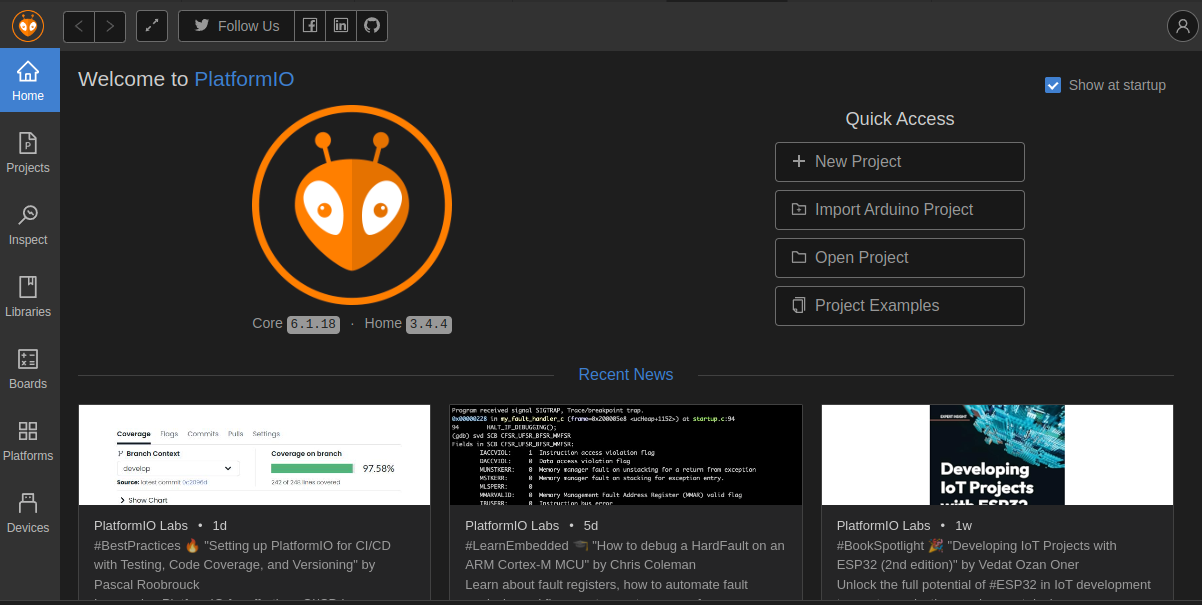
Task: Click PlatformIO Labs author on 1d post
Action: point(141,525)
